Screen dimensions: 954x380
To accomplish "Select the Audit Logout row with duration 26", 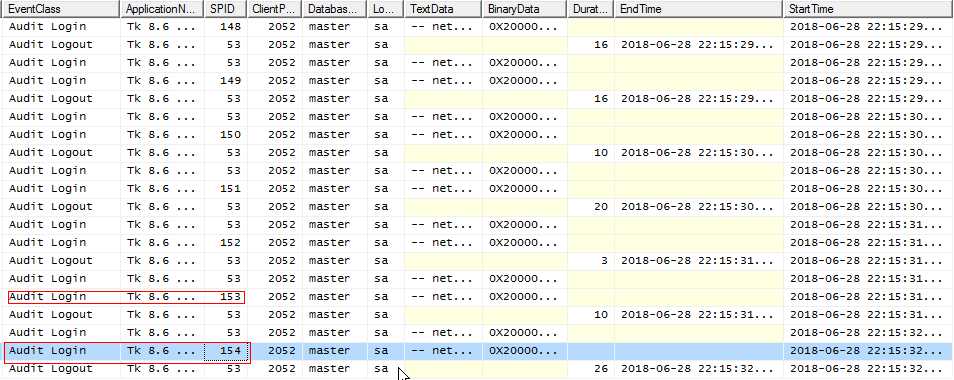I will tap(476, 369).
